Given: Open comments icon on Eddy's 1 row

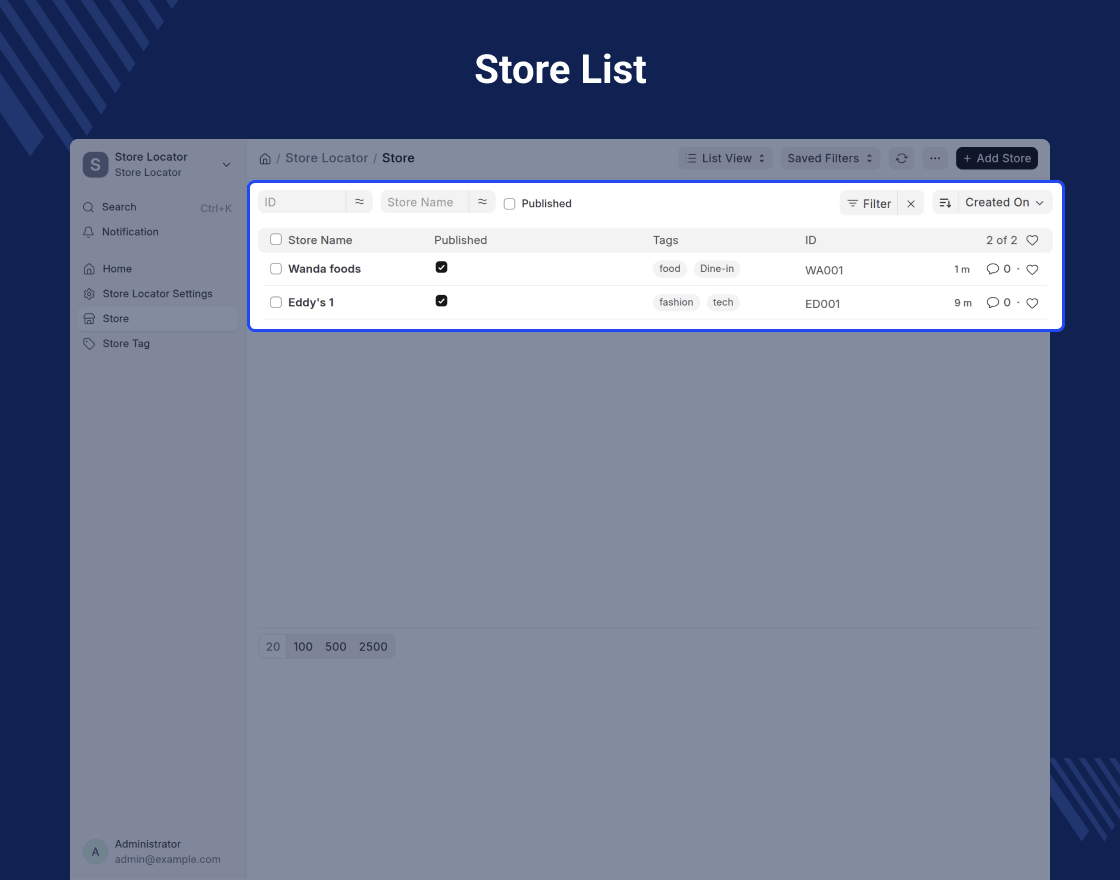Looking at the screenshot, I should pos(992,303).
